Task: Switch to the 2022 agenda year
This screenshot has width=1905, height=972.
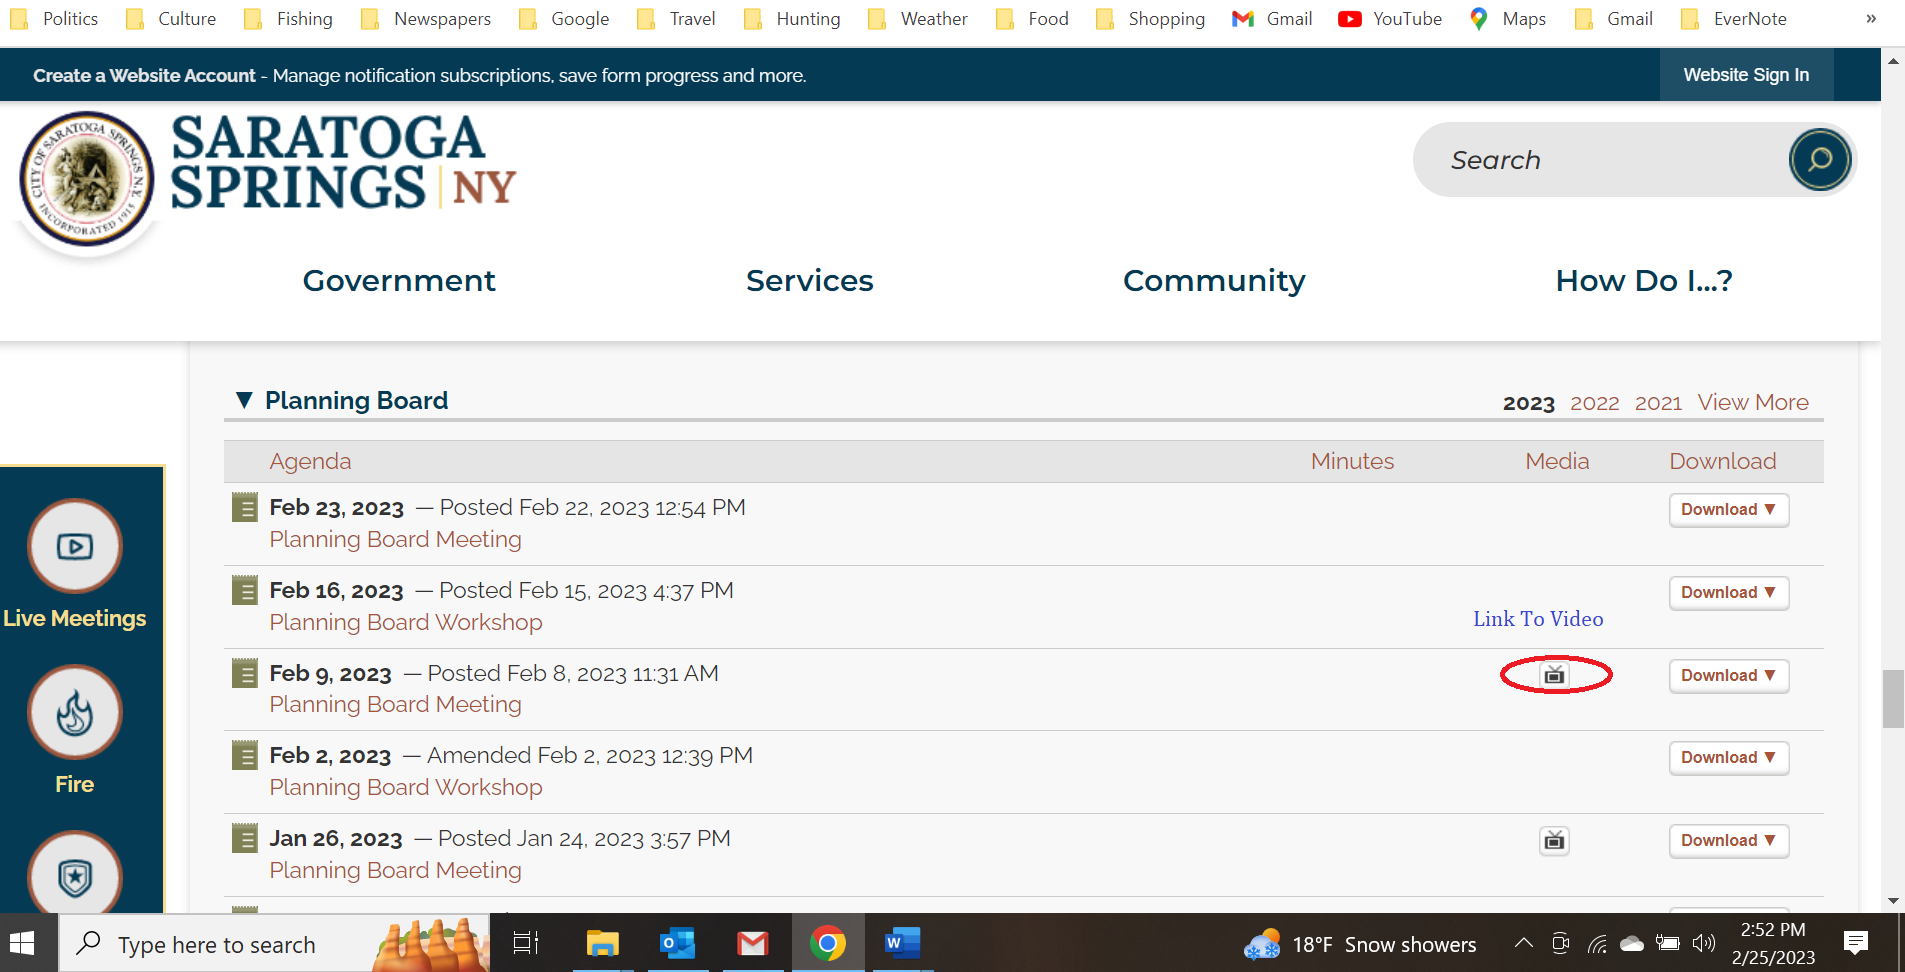Action: (1594, 403)
